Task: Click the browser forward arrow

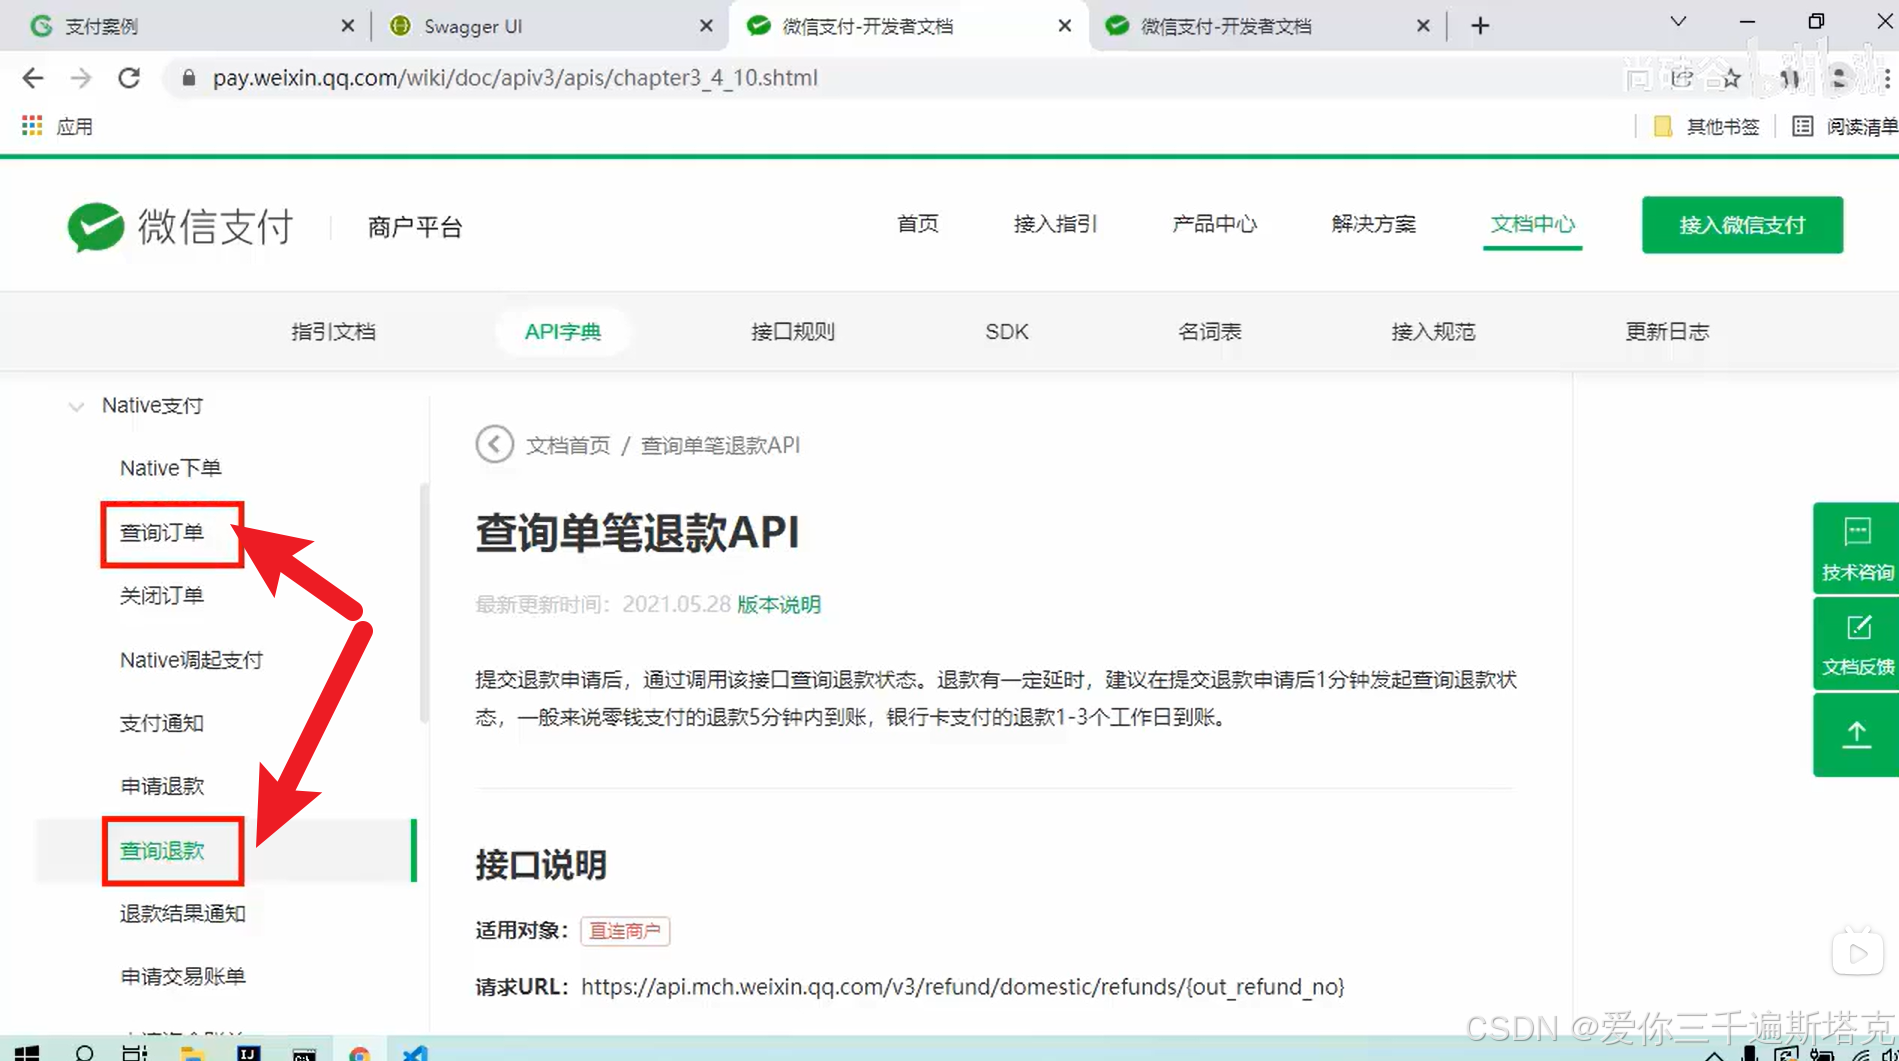Action: pyautogui.click(x=81, y=78)
